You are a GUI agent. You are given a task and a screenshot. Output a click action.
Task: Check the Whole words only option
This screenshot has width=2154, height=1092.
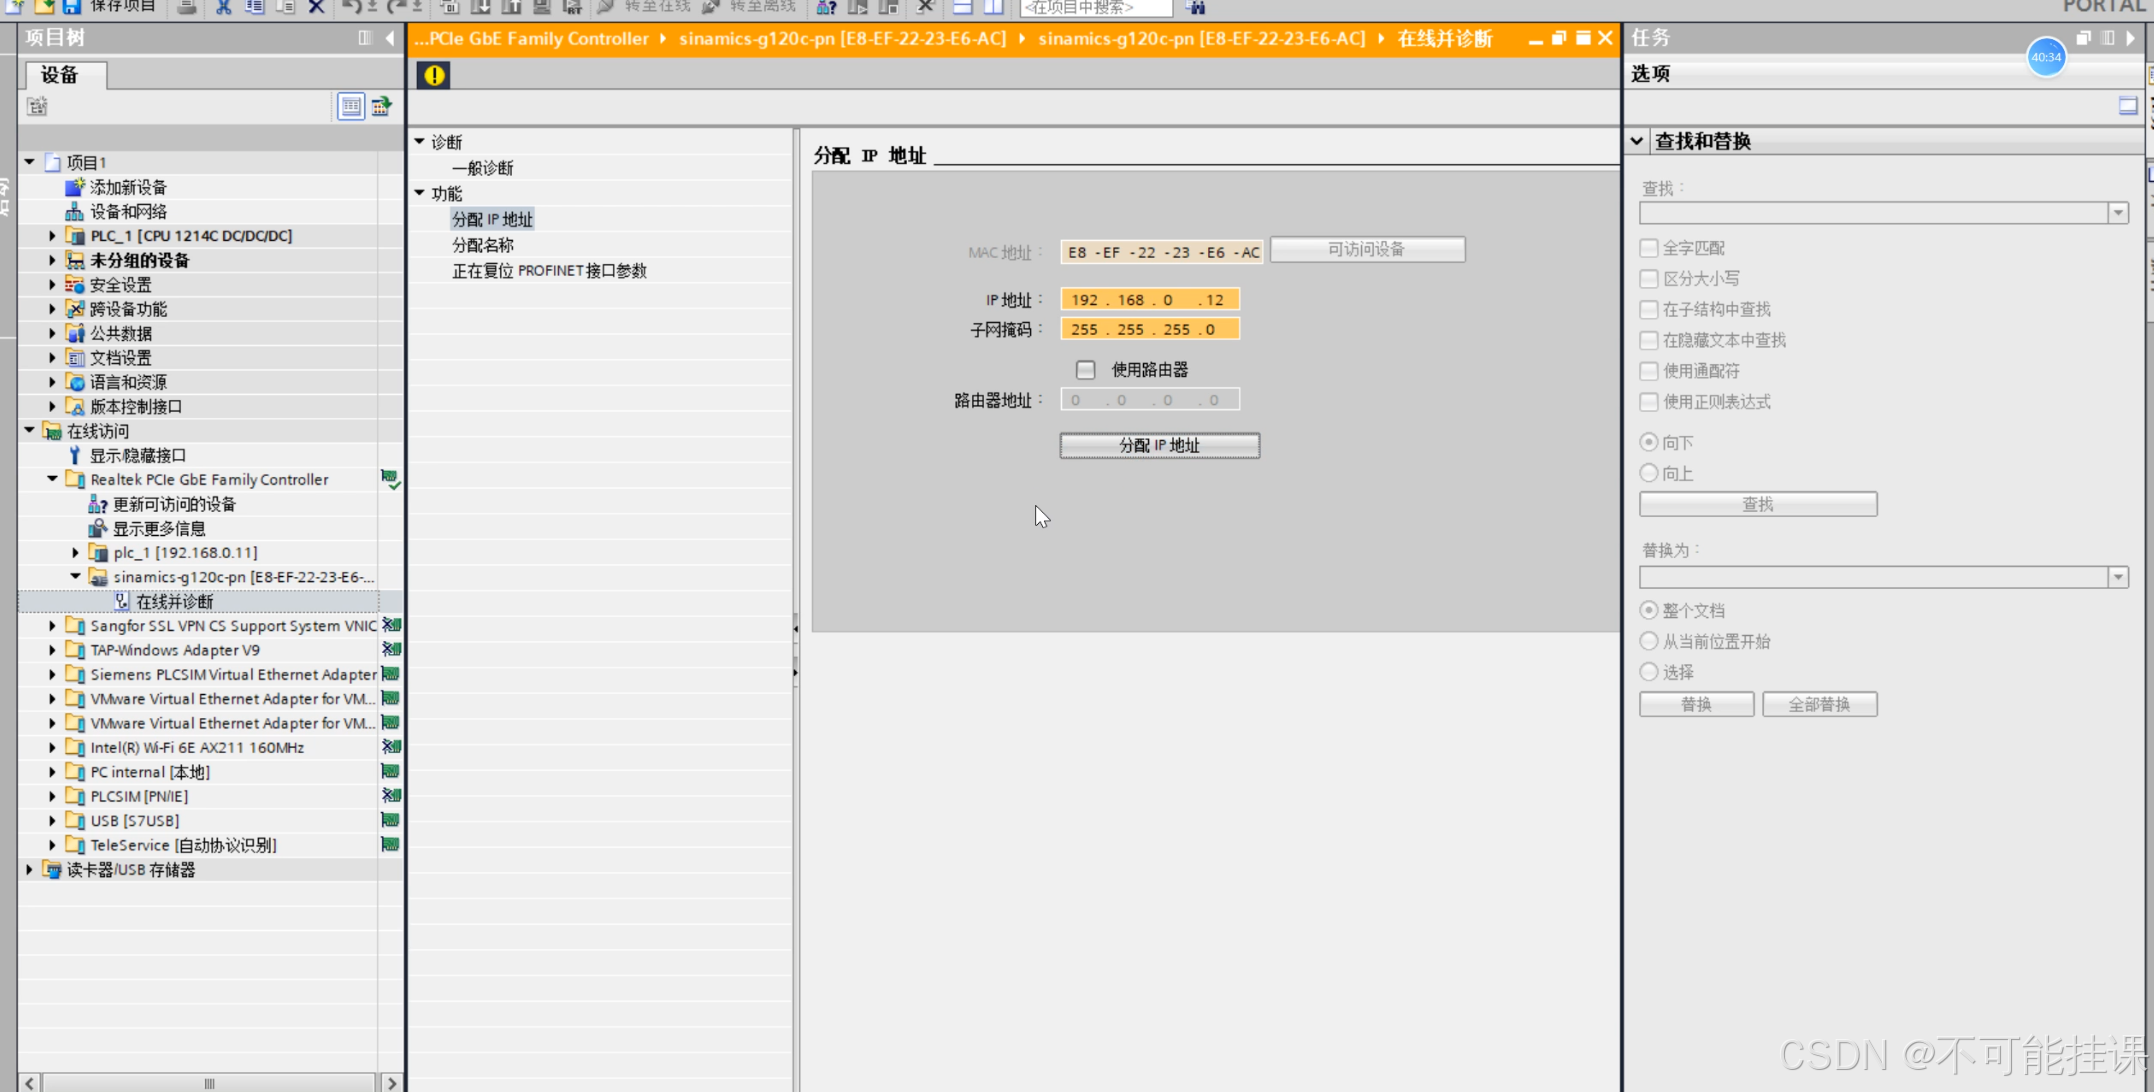[1649, 248]
